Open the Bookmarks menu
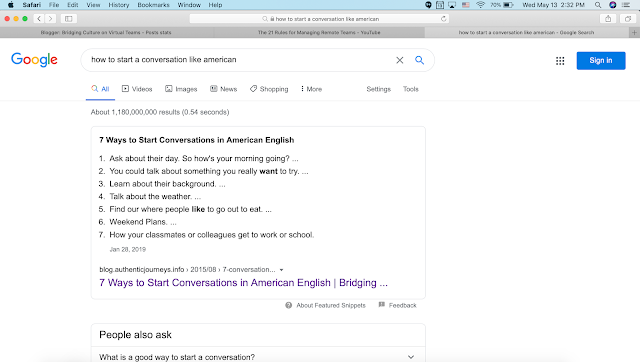 tap(153, 5)
